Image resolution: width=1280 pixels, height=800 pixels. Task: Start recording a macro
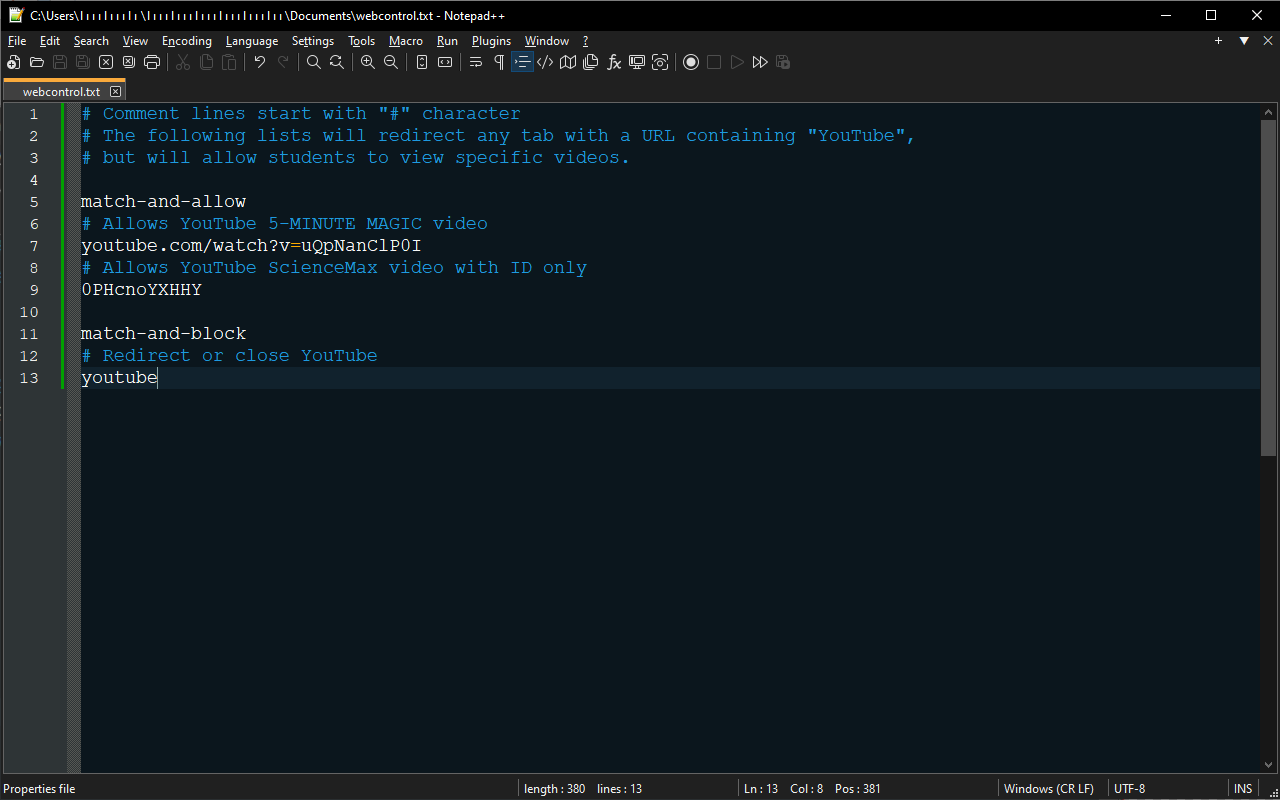[691, 62]
